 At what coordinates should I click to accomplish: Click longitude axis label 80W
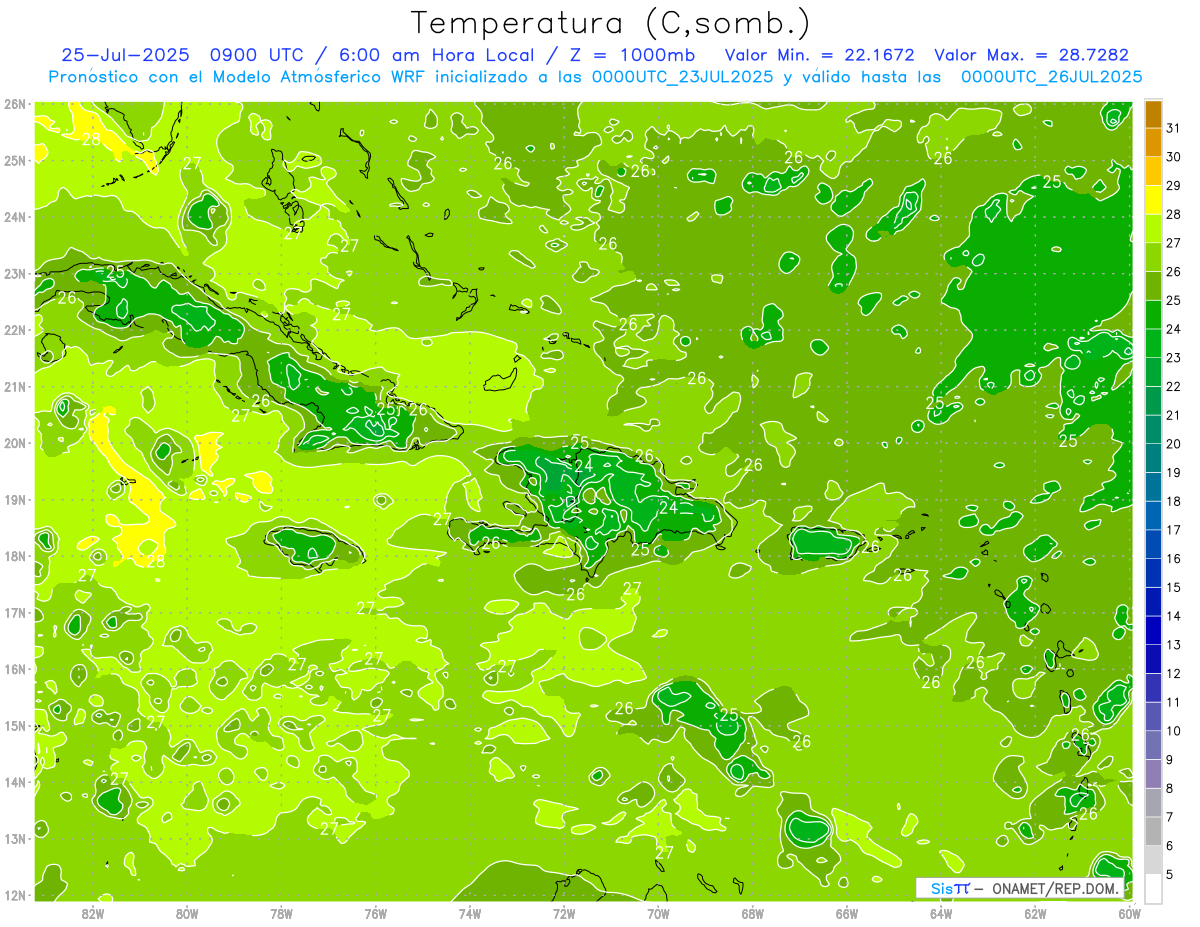(x=187, y=913)
